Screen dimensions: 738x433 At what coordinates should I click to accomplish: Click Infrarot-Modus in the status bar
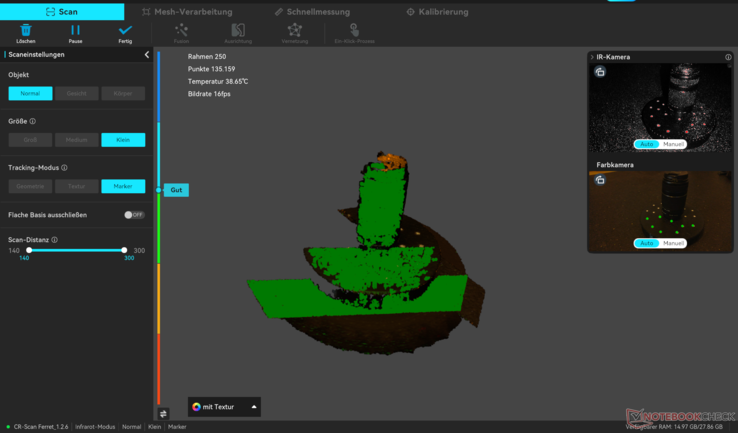(x=95, y=427)
